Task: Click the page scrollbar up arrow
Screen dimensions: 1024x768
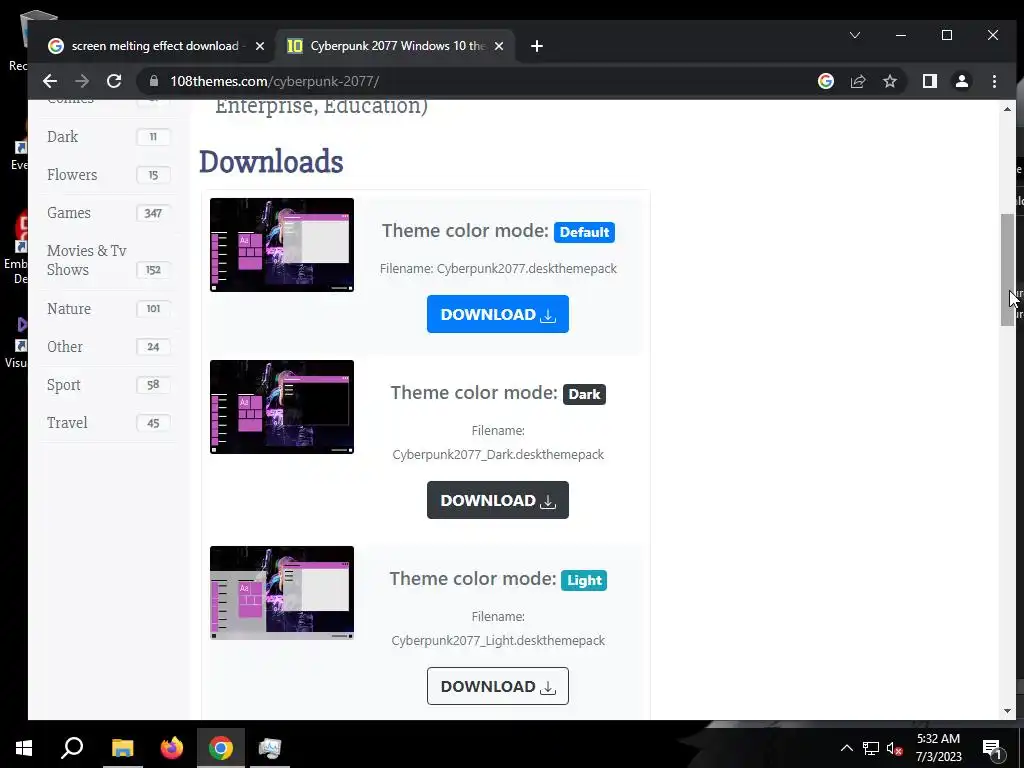Action: (x=1007, y=109)
